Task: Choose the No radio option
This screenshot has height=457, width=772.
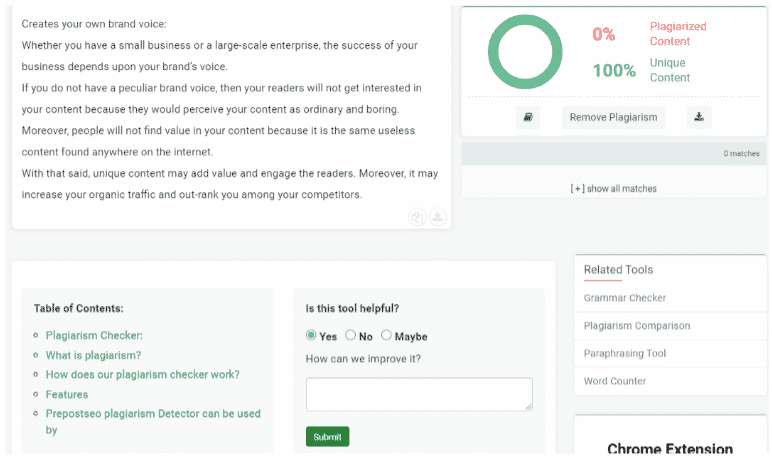Action: 351,335
